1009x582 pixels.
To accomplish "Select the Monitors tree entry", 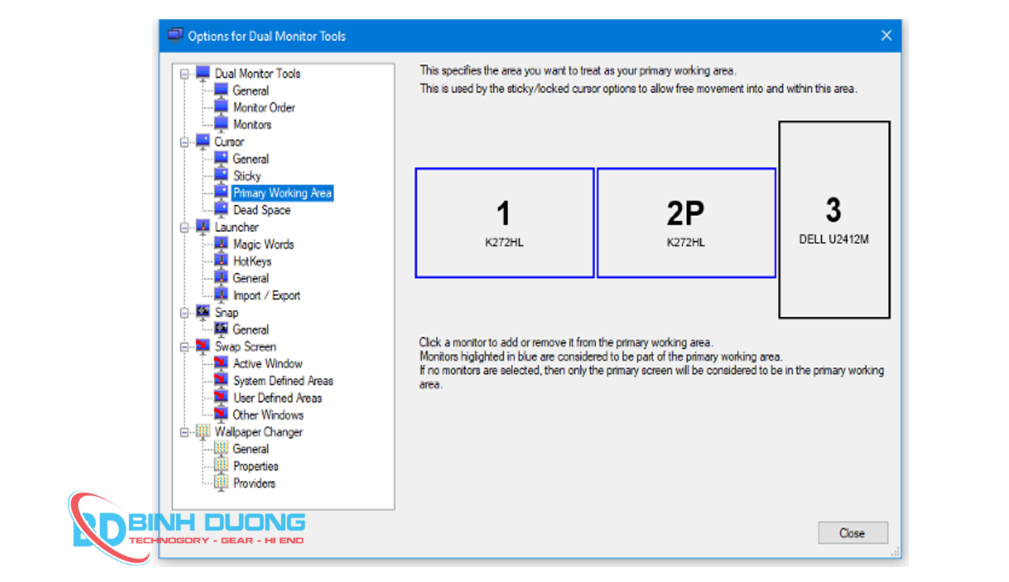I will click(x=252, y=125).
